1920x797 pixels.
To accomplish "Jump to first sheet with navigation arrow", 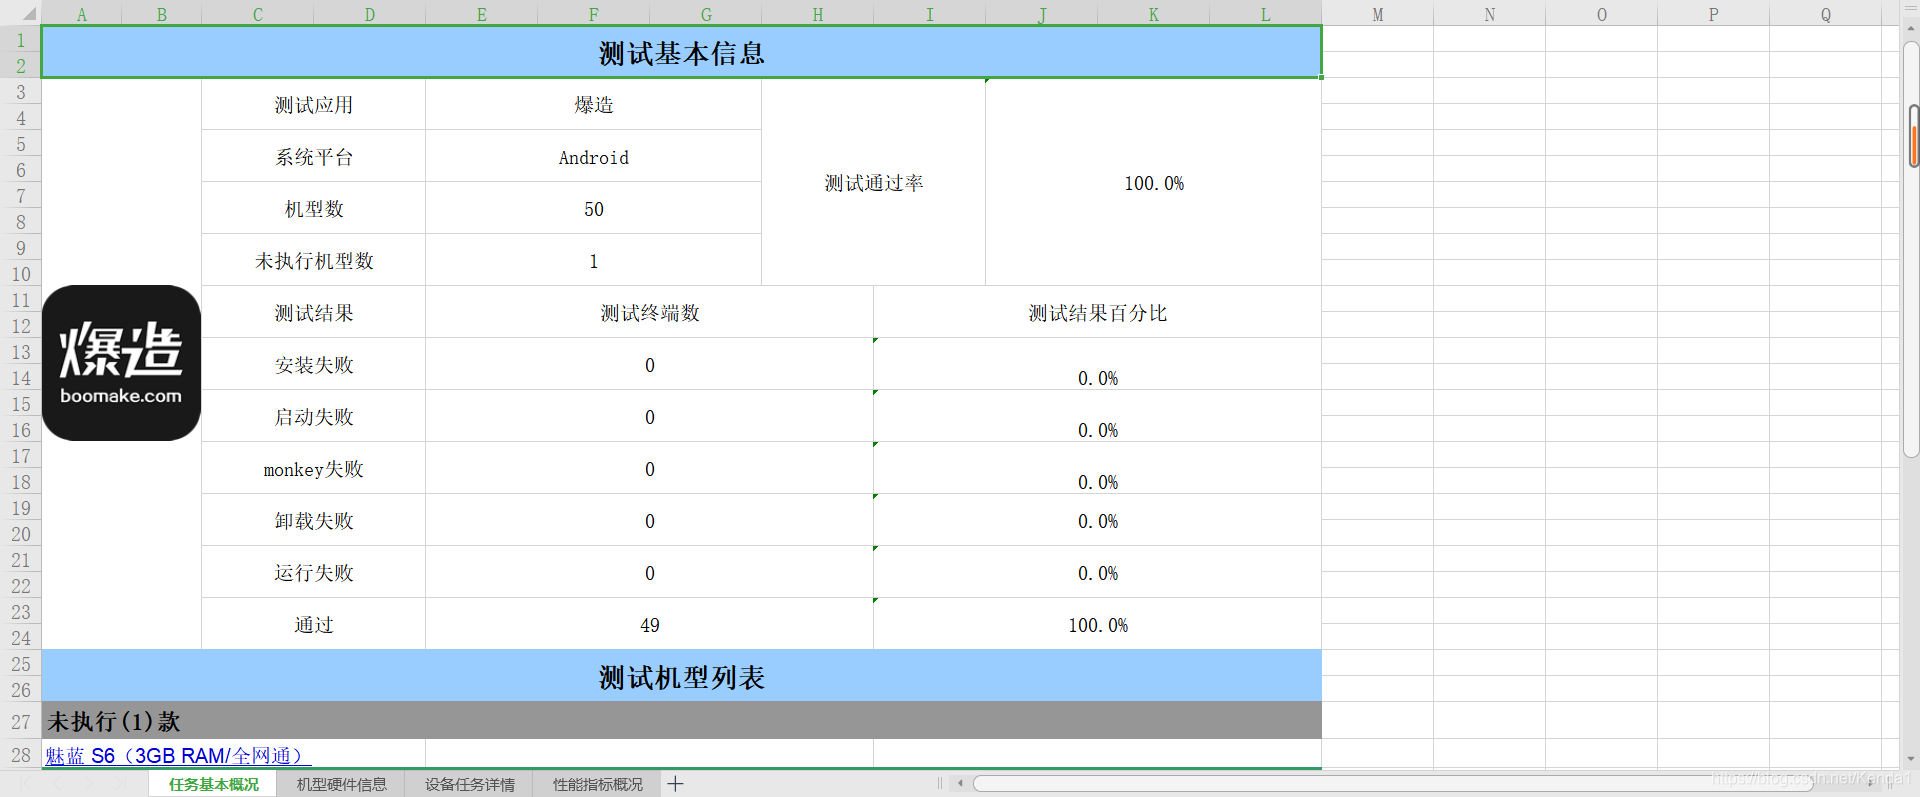I will 24,784.
